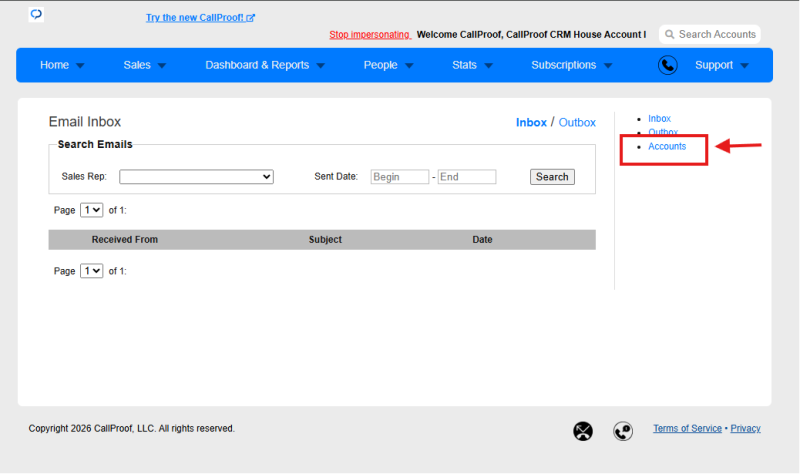Switch to Outbox tab in header

[x=577, y=122]
